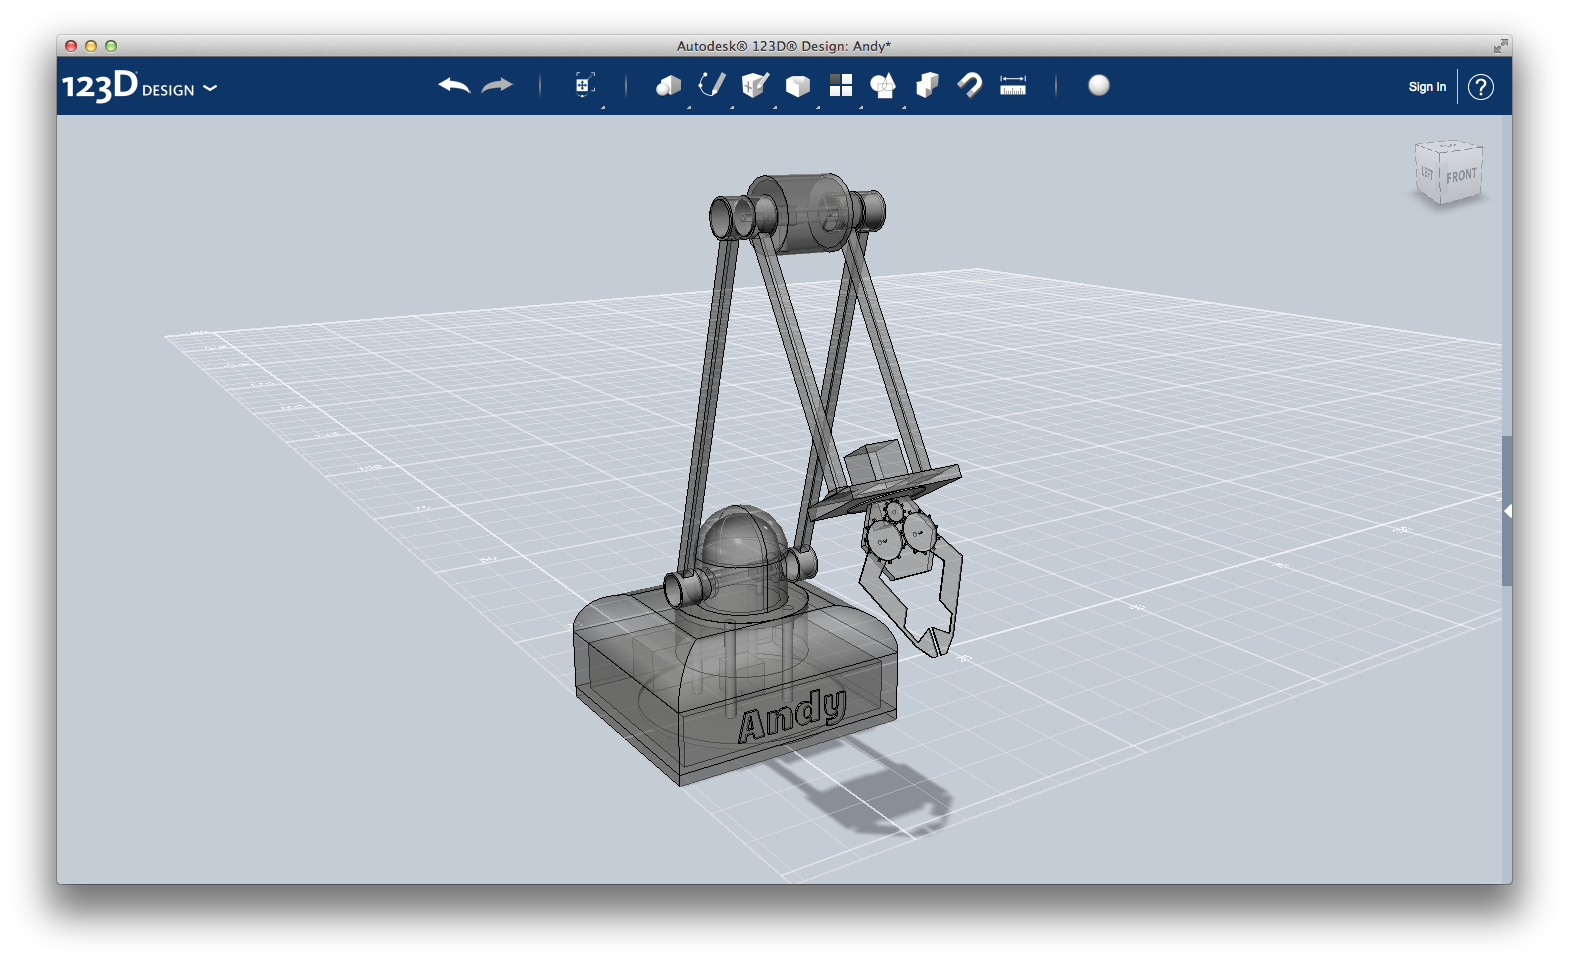Redo with the forward arrow icon
The width and height of the screenshot is (1569, 963).
[x=497, y=86]
